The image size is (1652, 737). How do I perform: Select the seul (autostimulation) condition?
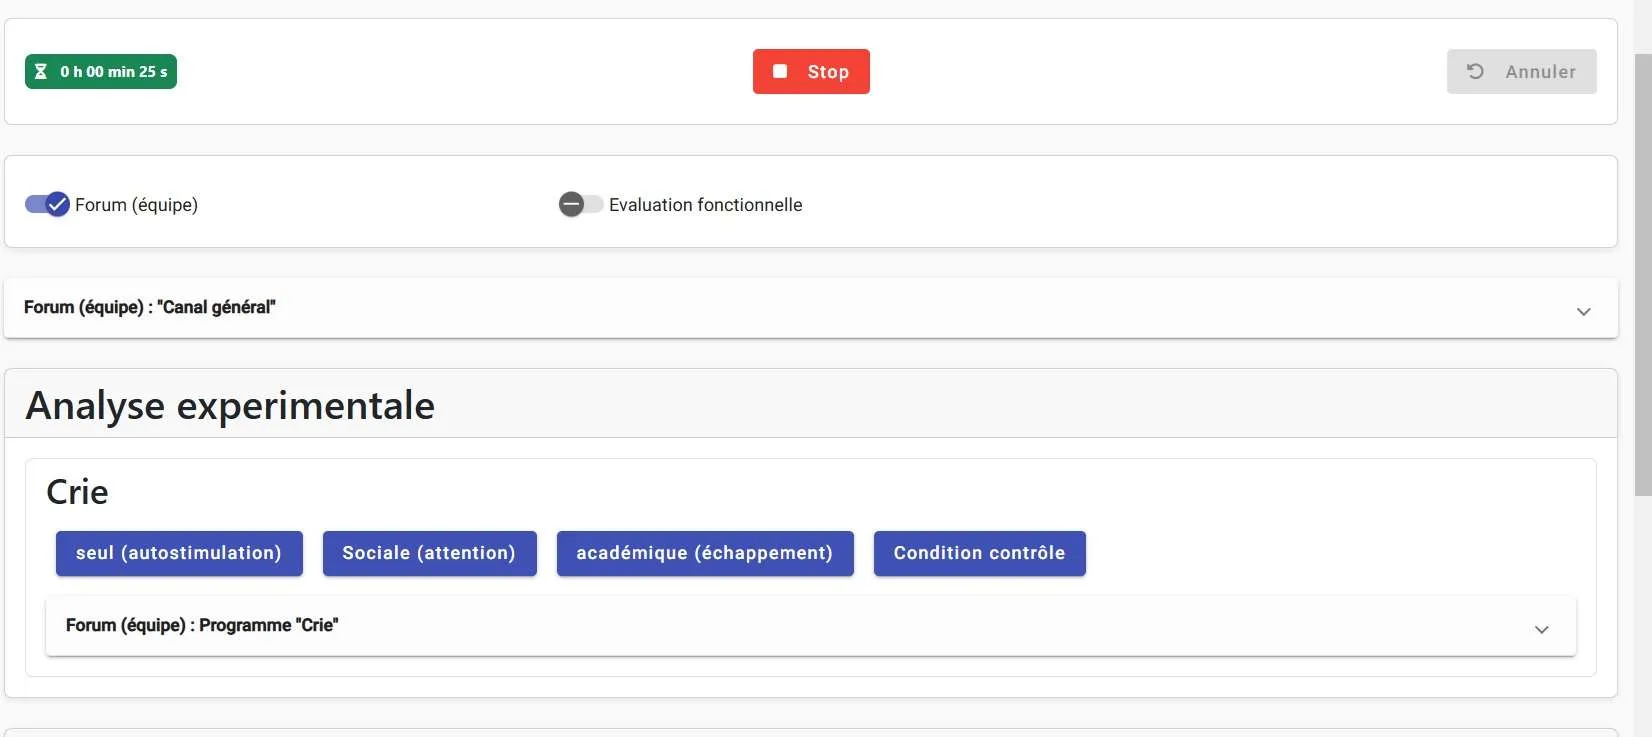pyautogui.click(x=179, y=553)
